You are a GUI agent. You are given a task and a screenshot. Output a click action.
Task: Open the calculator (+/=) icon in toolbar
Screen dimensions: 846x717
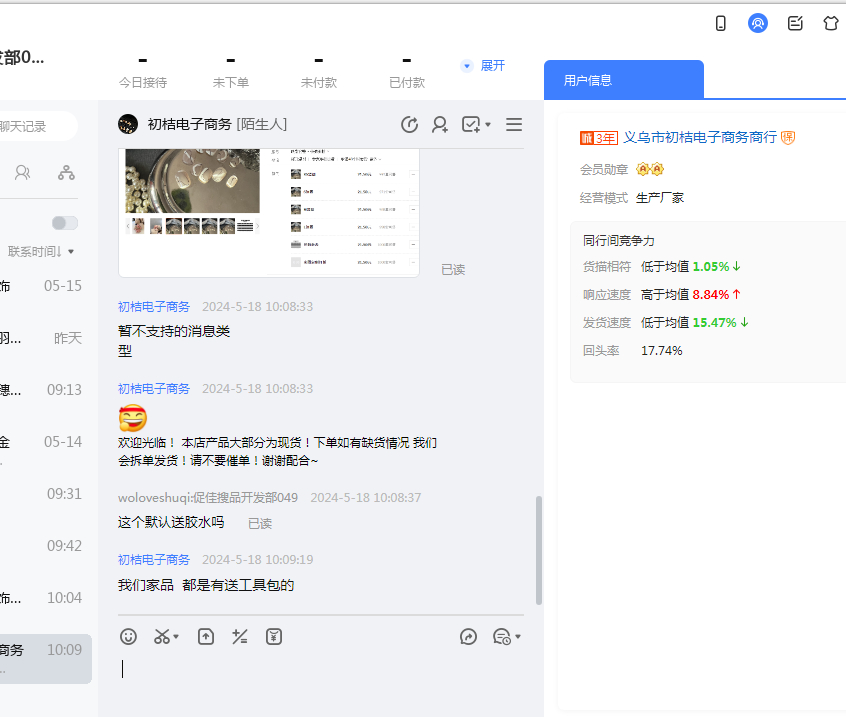click(x=240, y=636)
